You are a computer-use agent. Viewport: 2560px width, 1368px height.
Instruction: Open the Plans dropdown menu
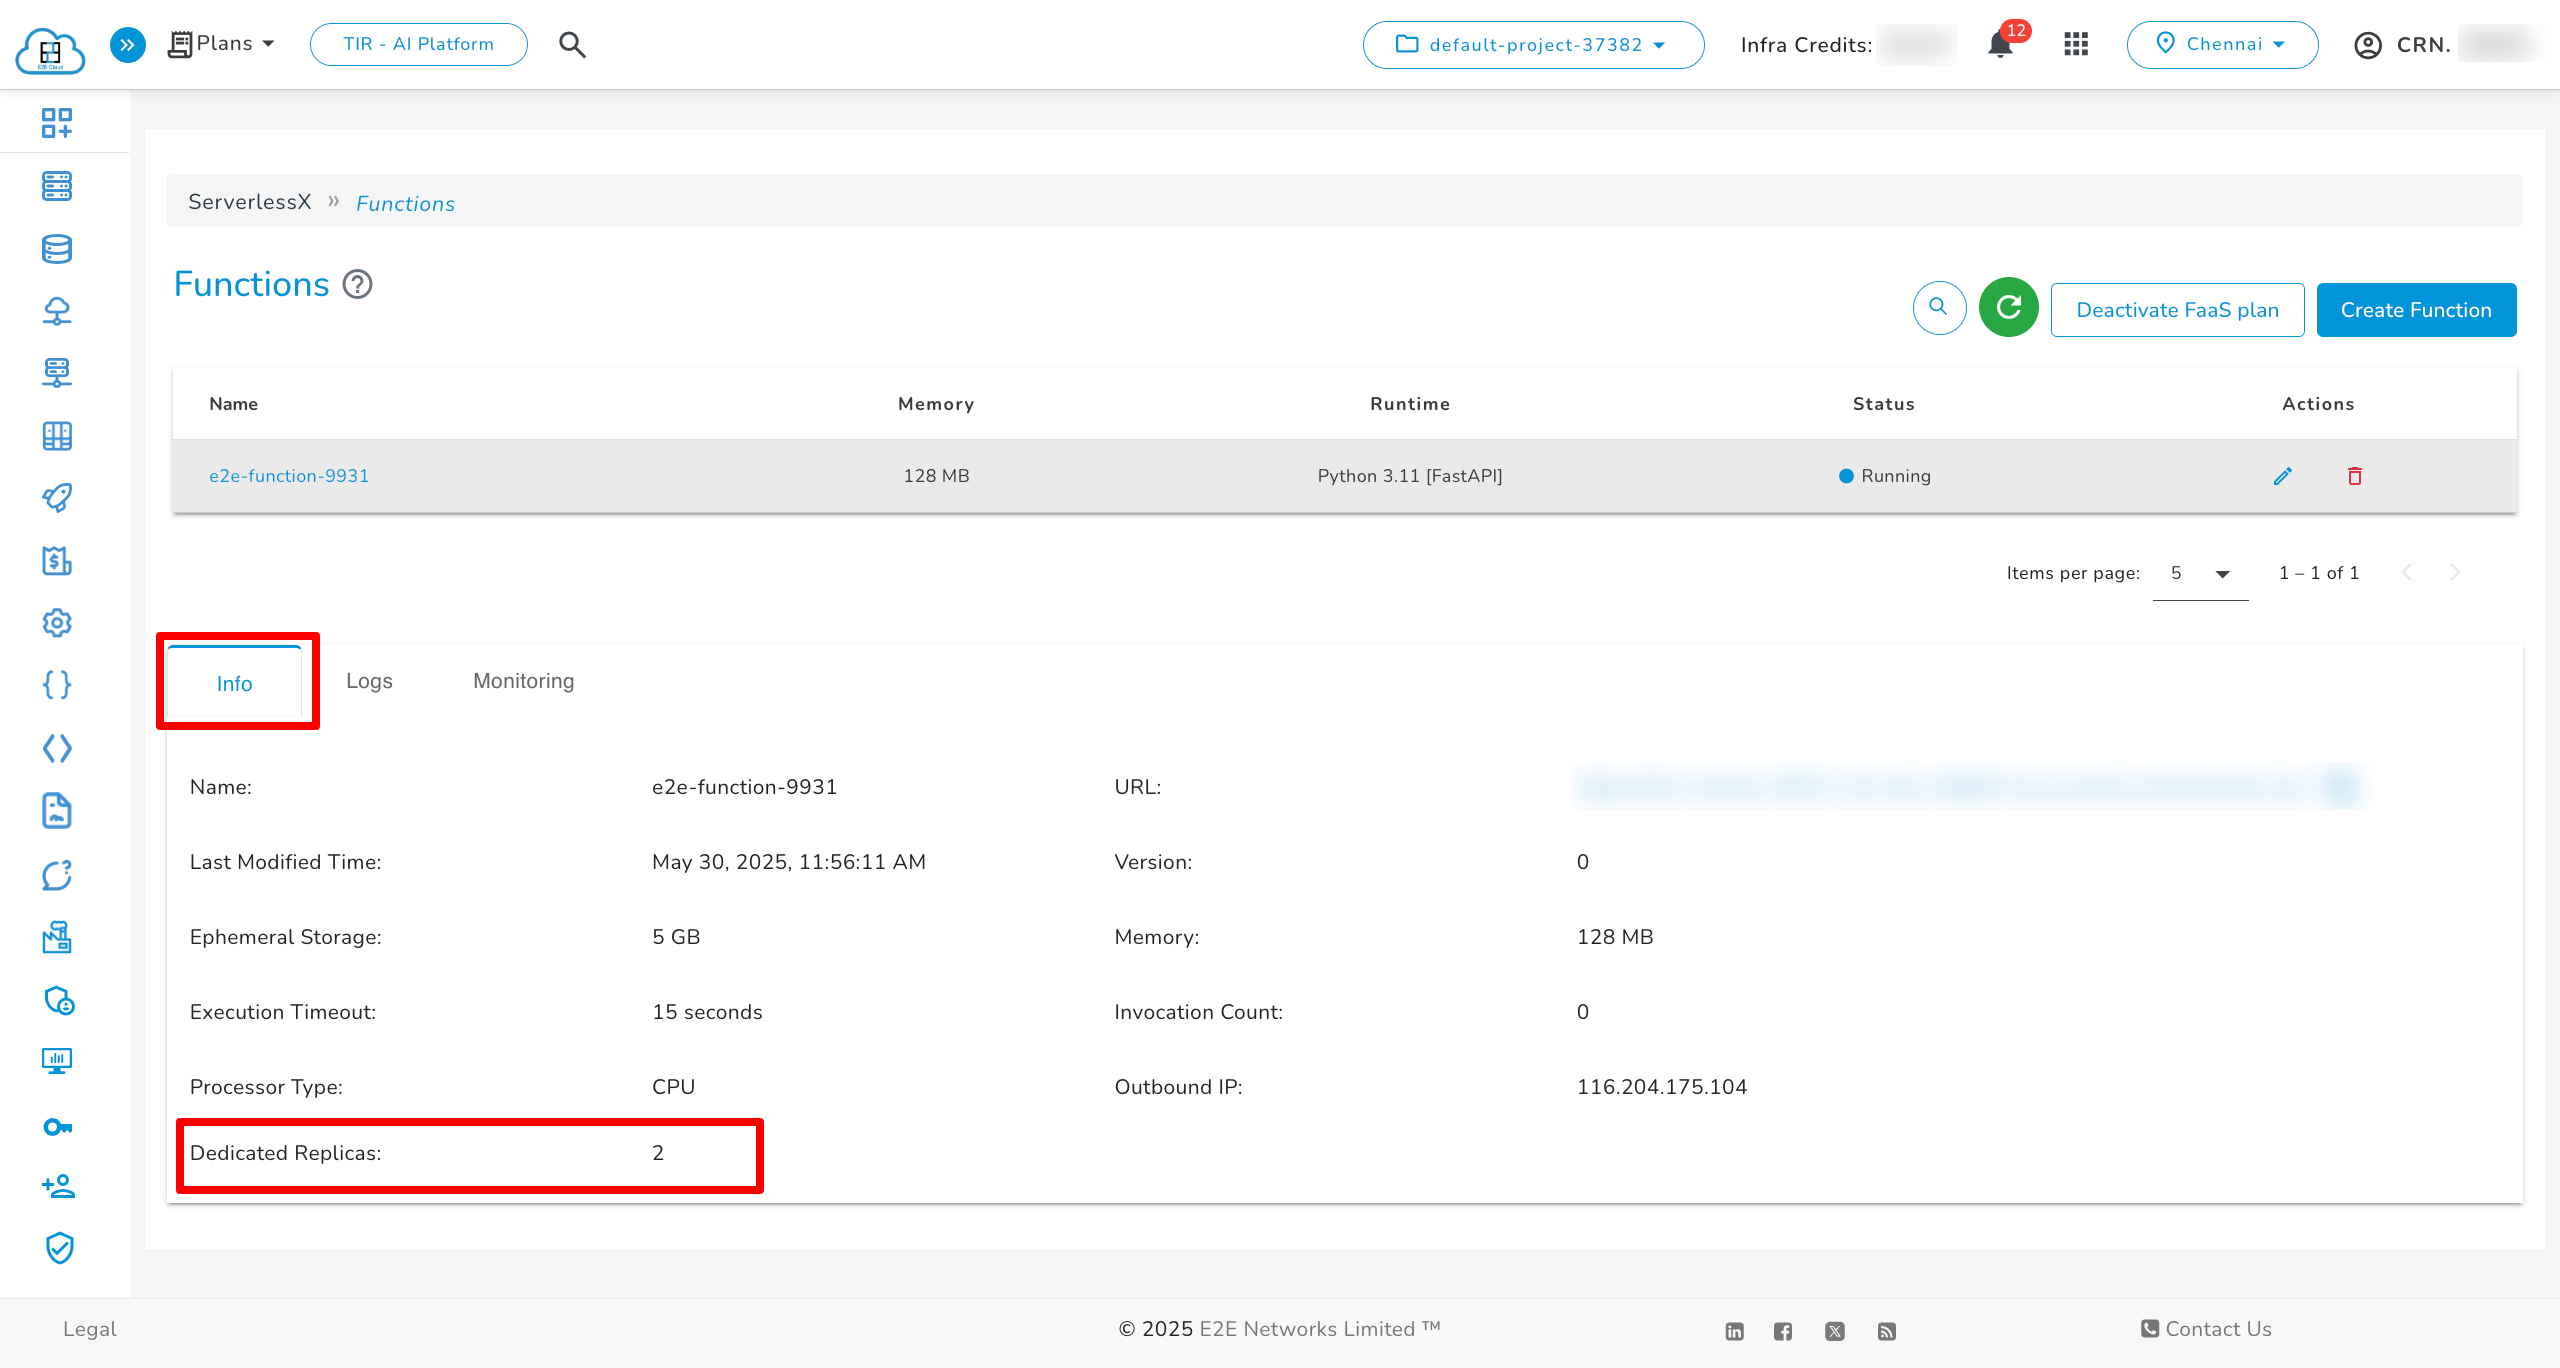(221, 43)
